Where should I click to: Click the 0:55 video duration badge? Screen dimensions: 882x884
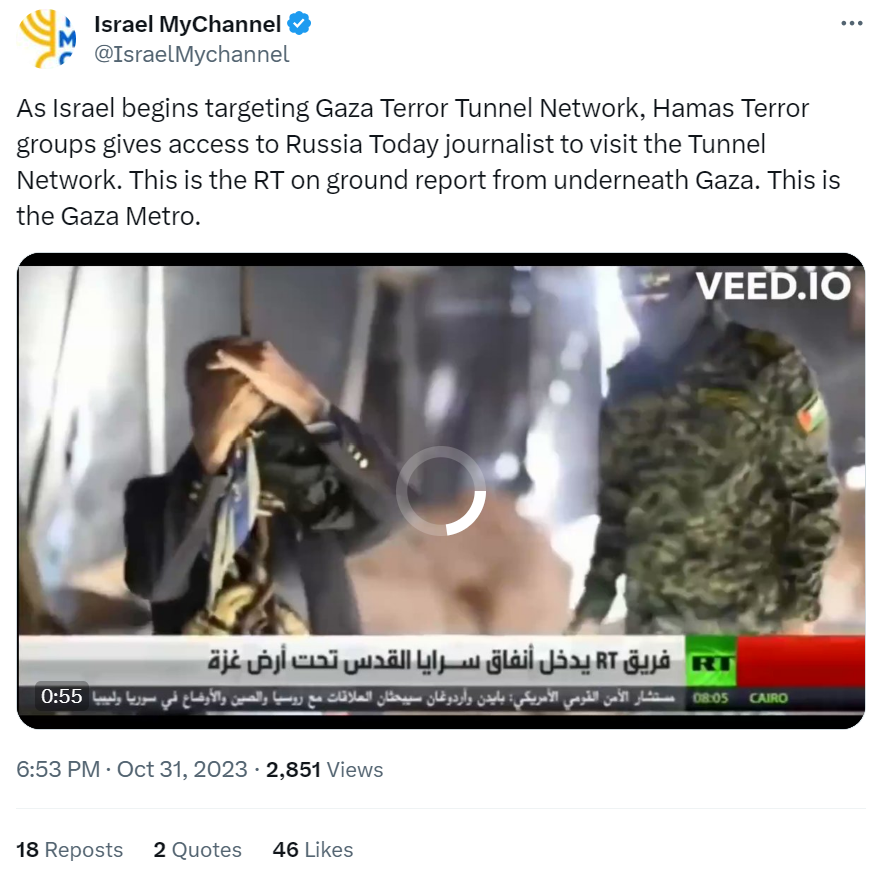click(61, 696)
